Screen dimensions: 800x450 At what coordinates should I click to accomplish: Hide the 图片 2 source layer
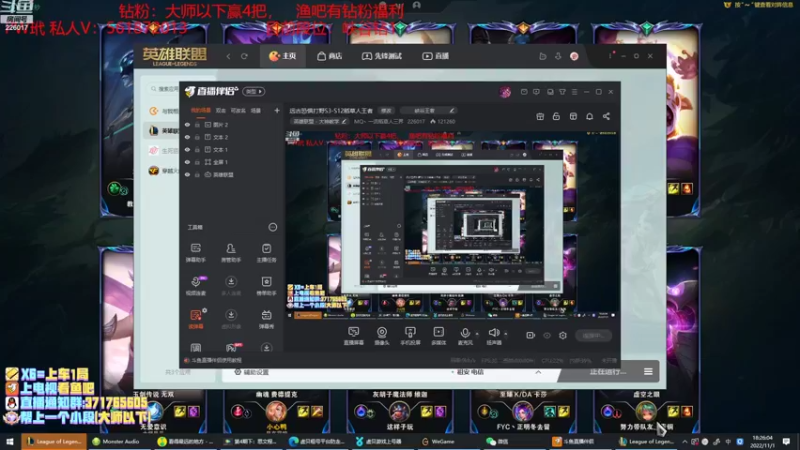click(187, 124)
